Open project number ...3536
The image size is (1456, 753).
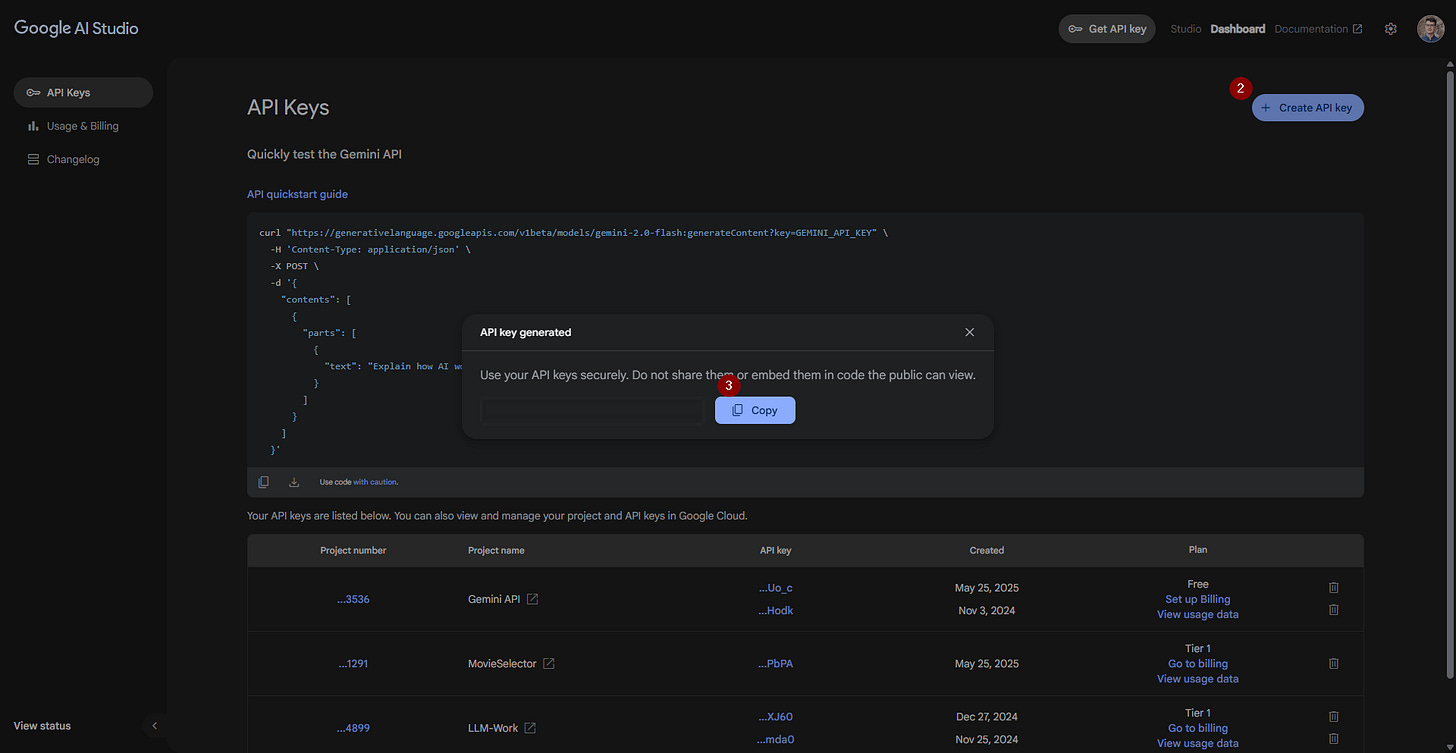353,599
